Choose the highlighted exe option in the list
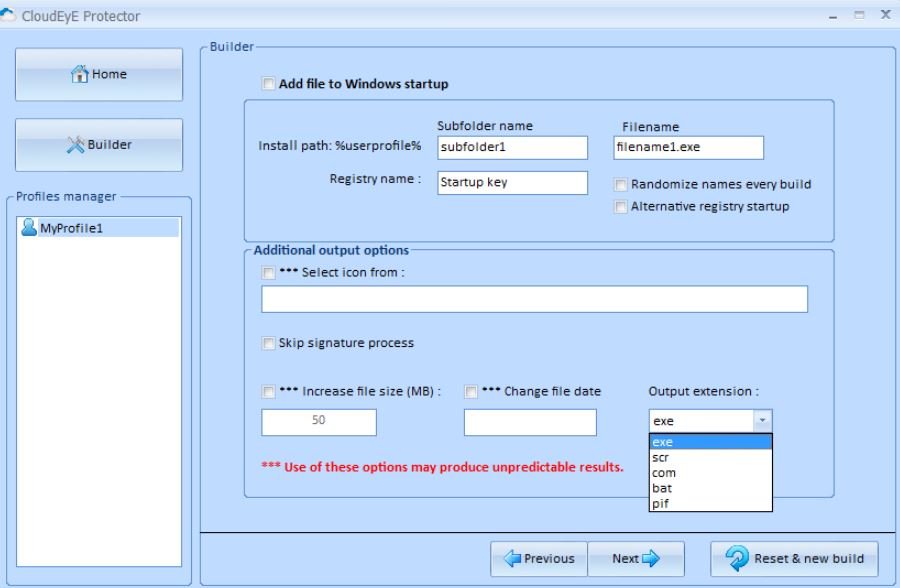This screenshot has width=900, height=588. (x=711, y=442)
